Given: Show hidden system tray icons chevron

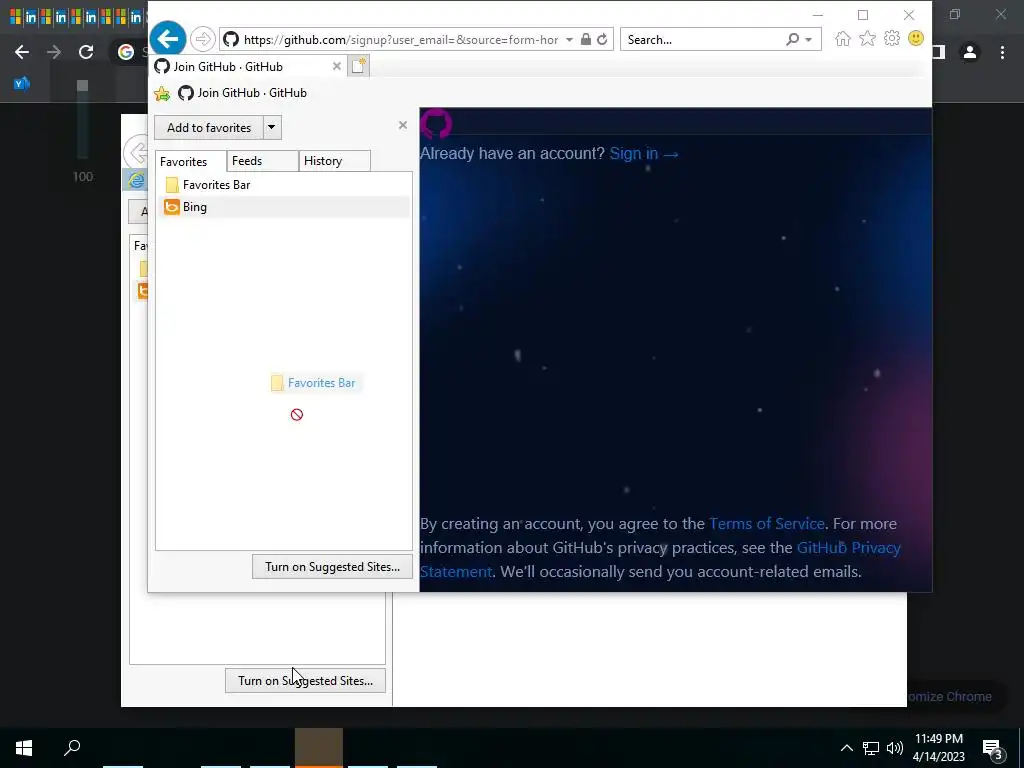Looking at the screenshot, I should pos(846,748).
